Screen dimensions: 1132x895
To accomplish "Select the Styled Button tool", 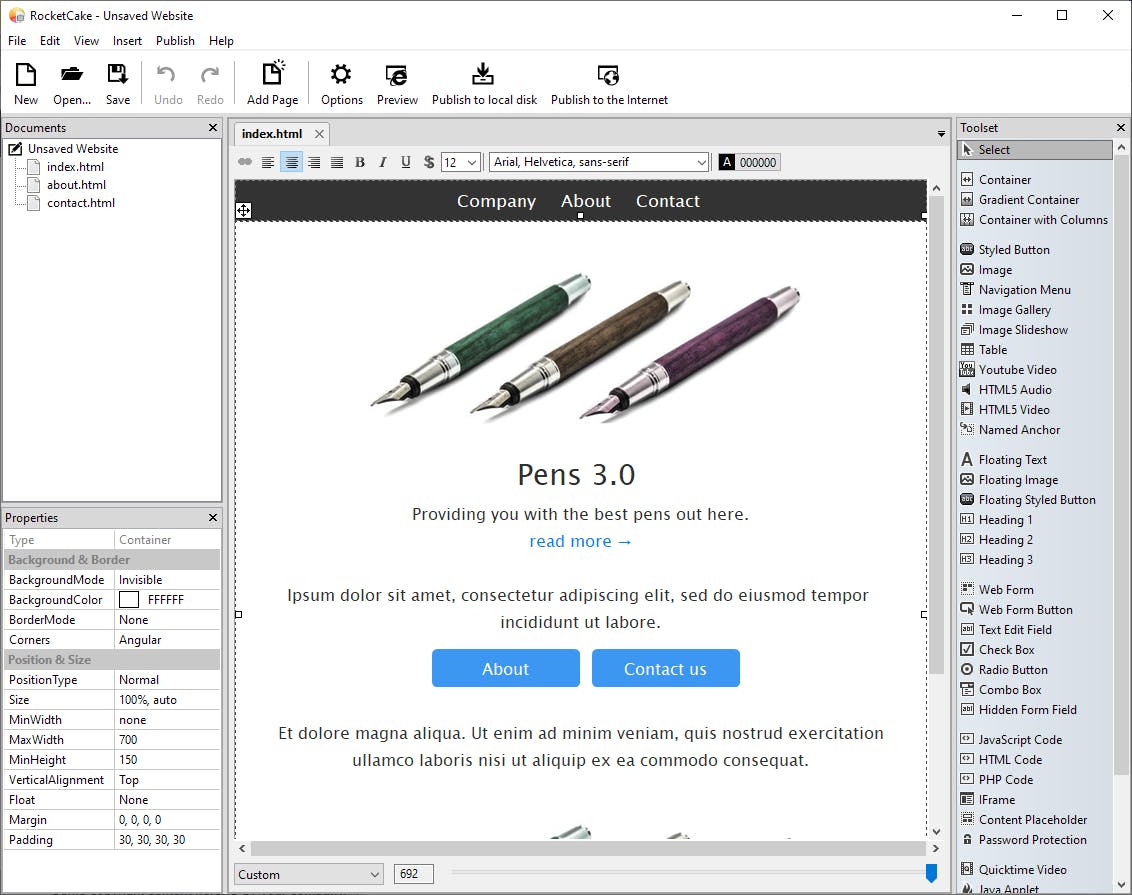I will click(1014, 250).
